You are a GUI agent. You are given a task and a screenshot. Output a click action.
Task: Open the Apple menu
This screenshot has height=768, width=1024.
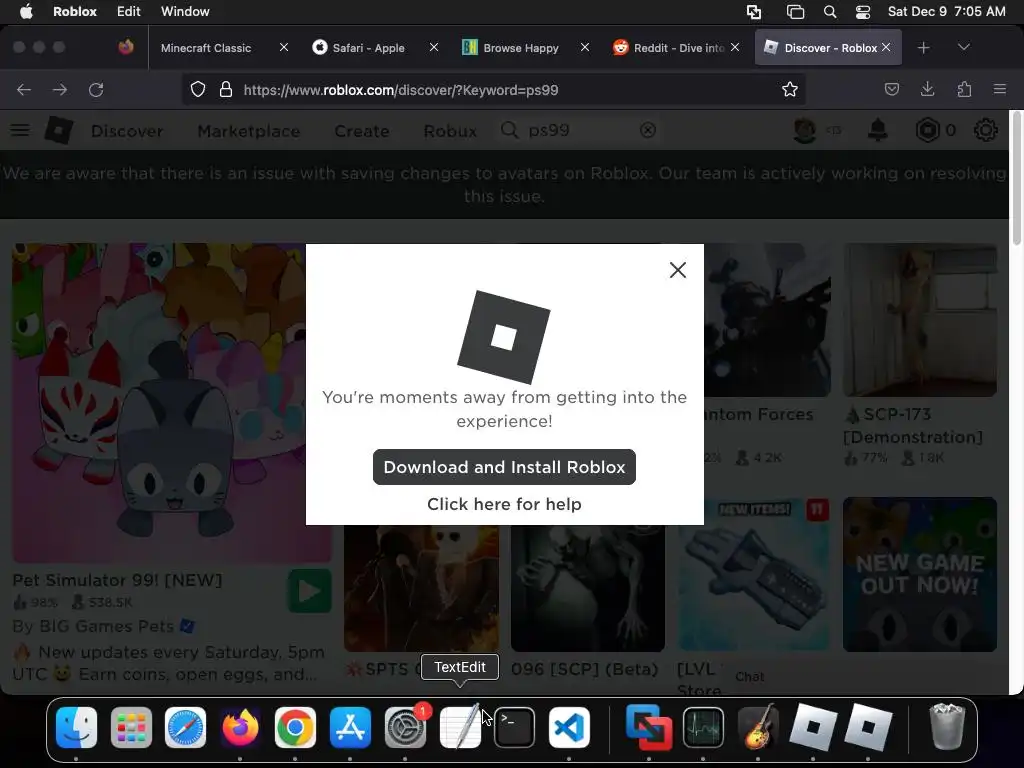(26, 11)
